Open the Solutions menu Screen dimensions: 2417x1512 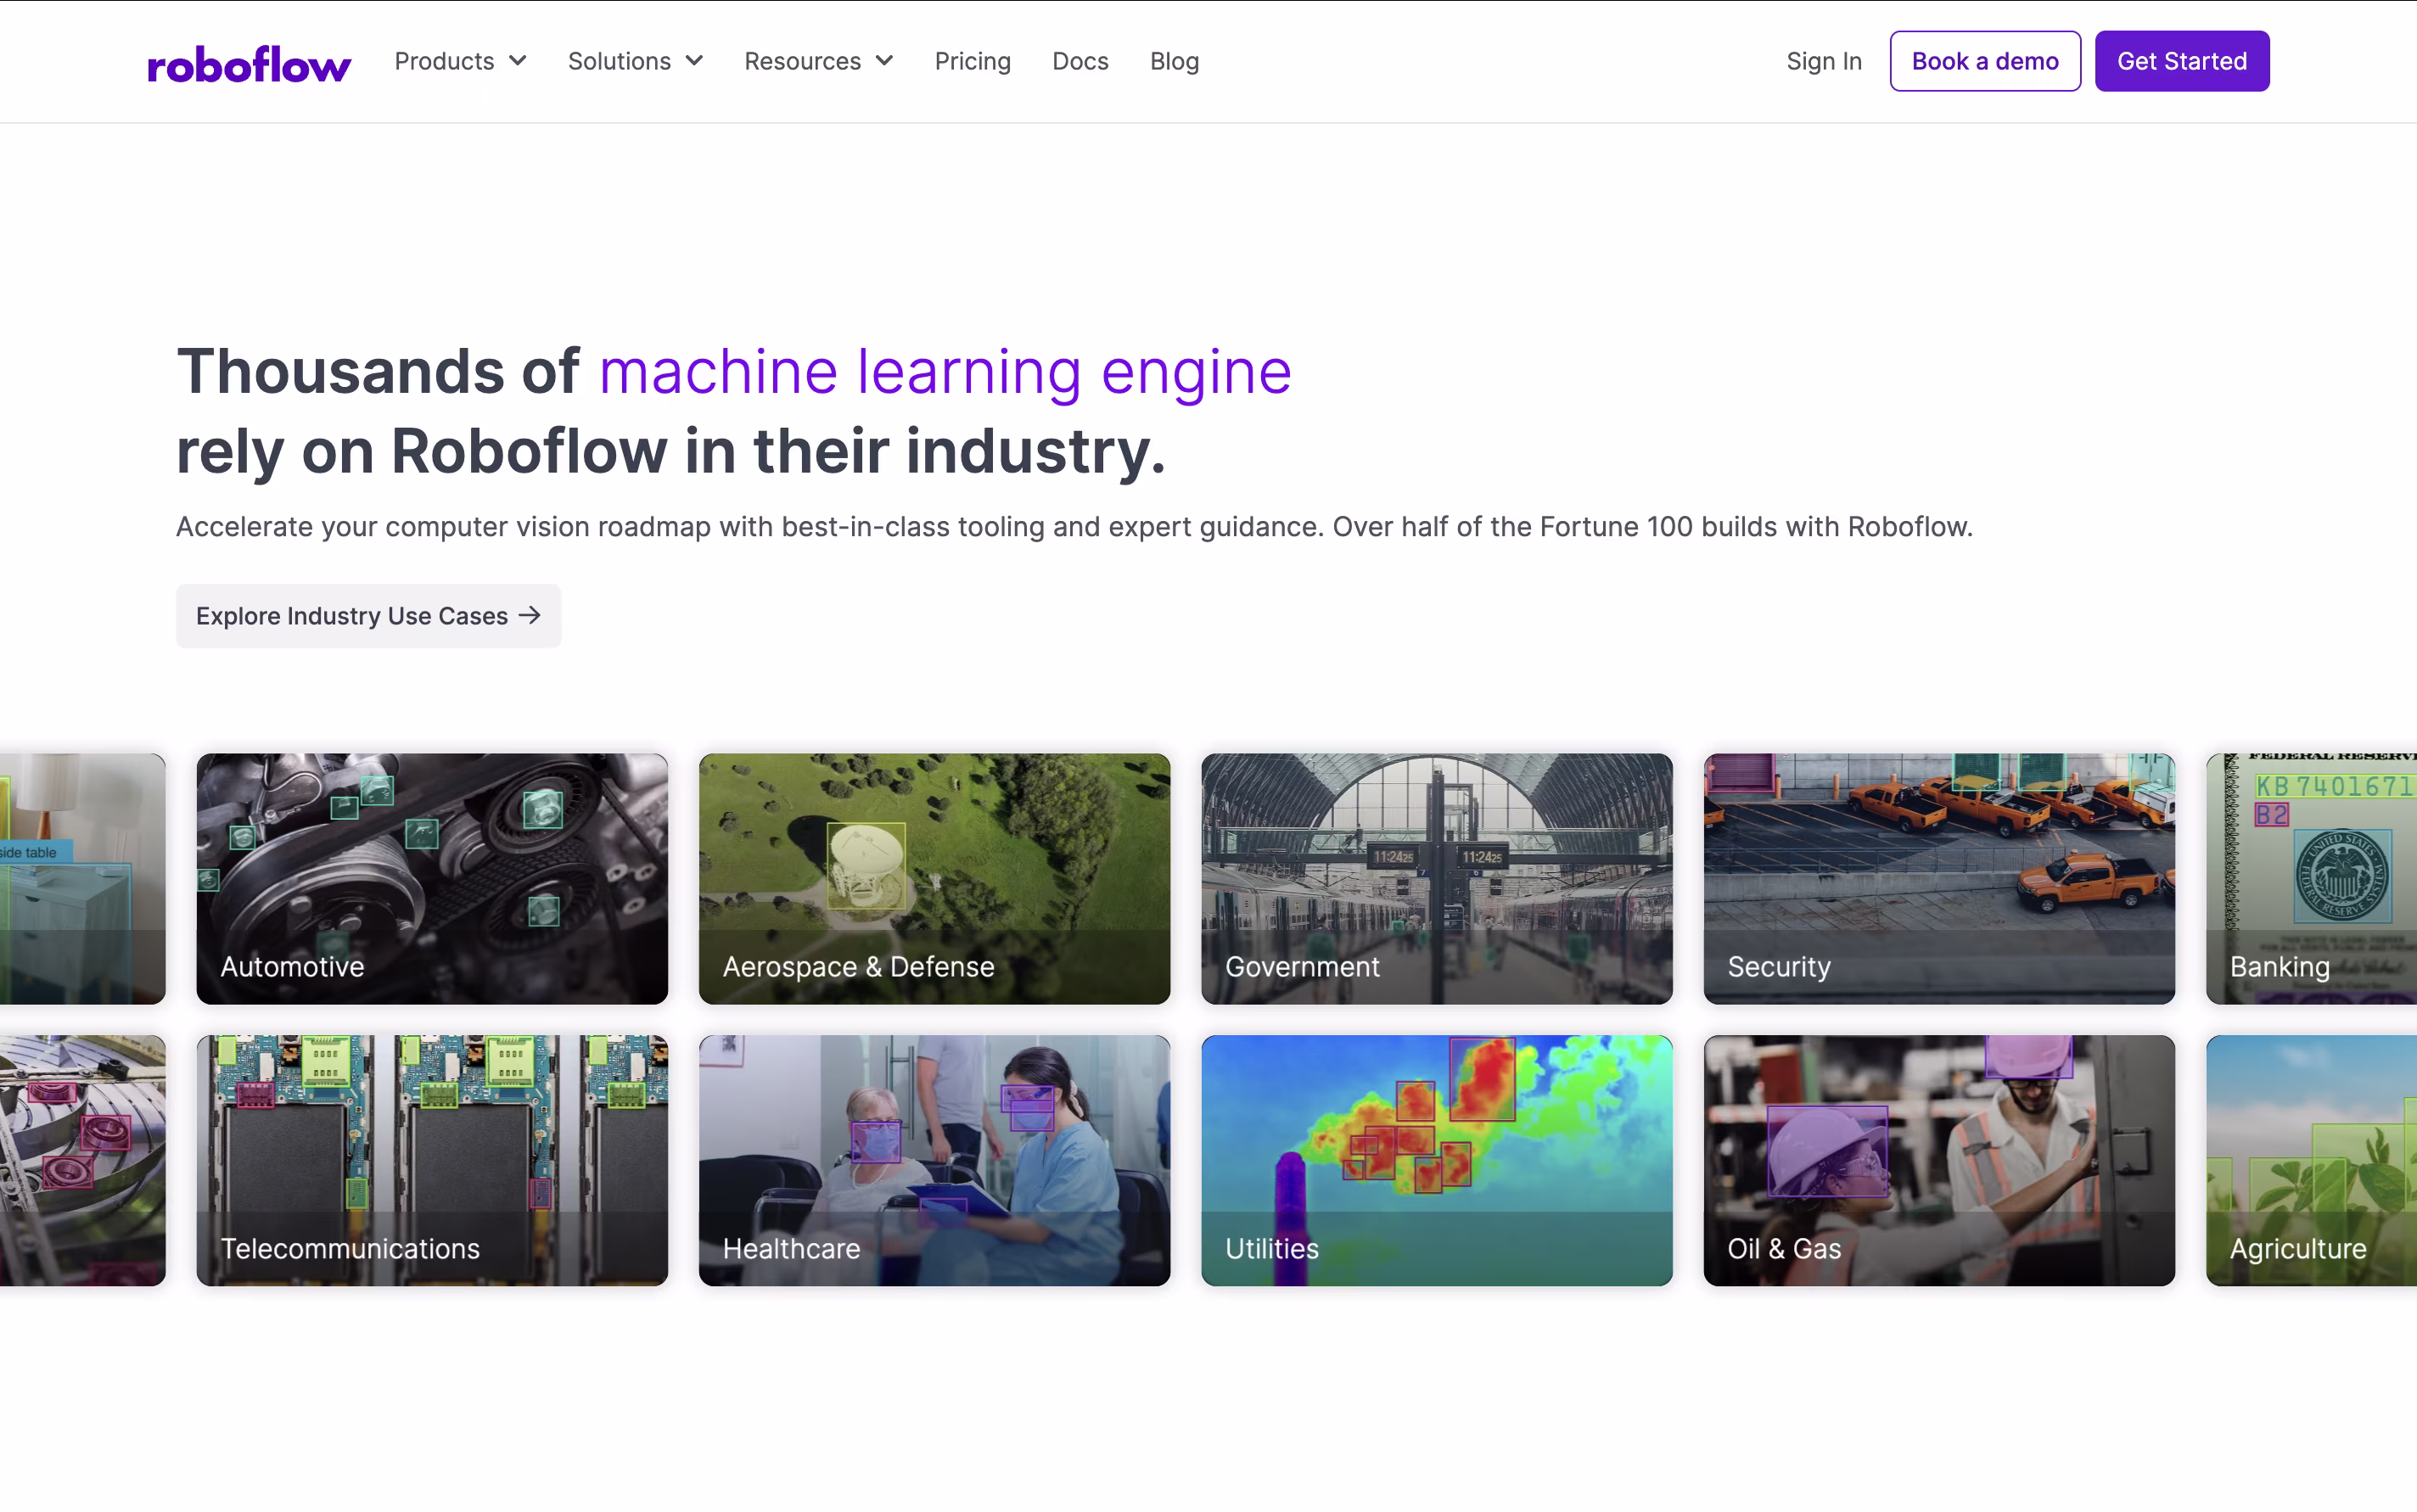tap(635, 61)
